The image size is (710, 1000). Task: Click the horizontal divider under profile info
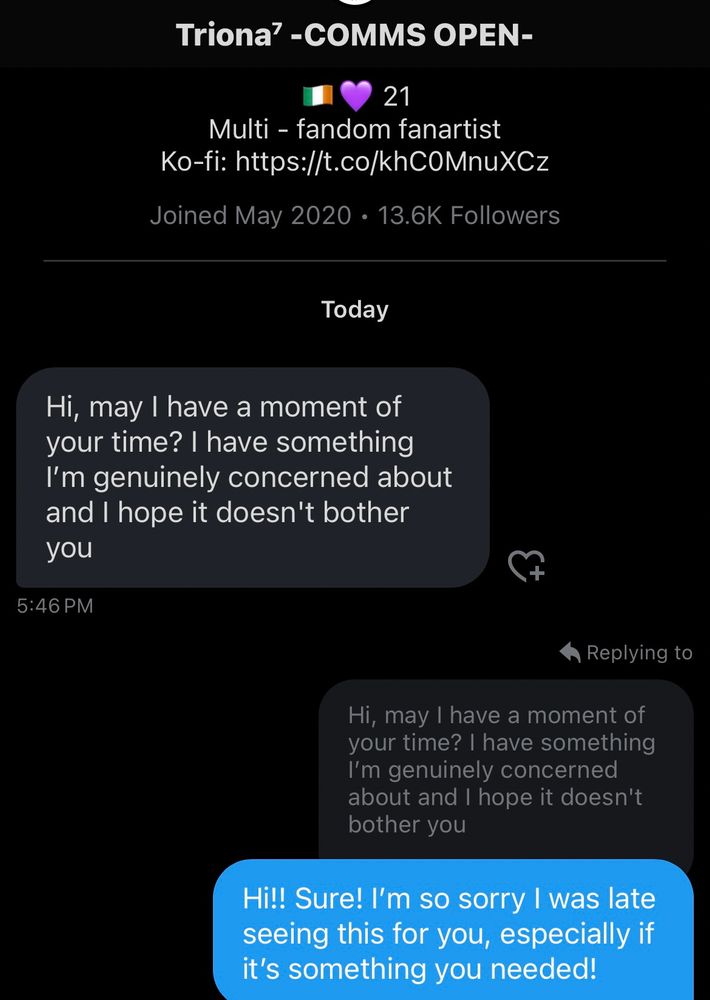click(x=355, y=261)
